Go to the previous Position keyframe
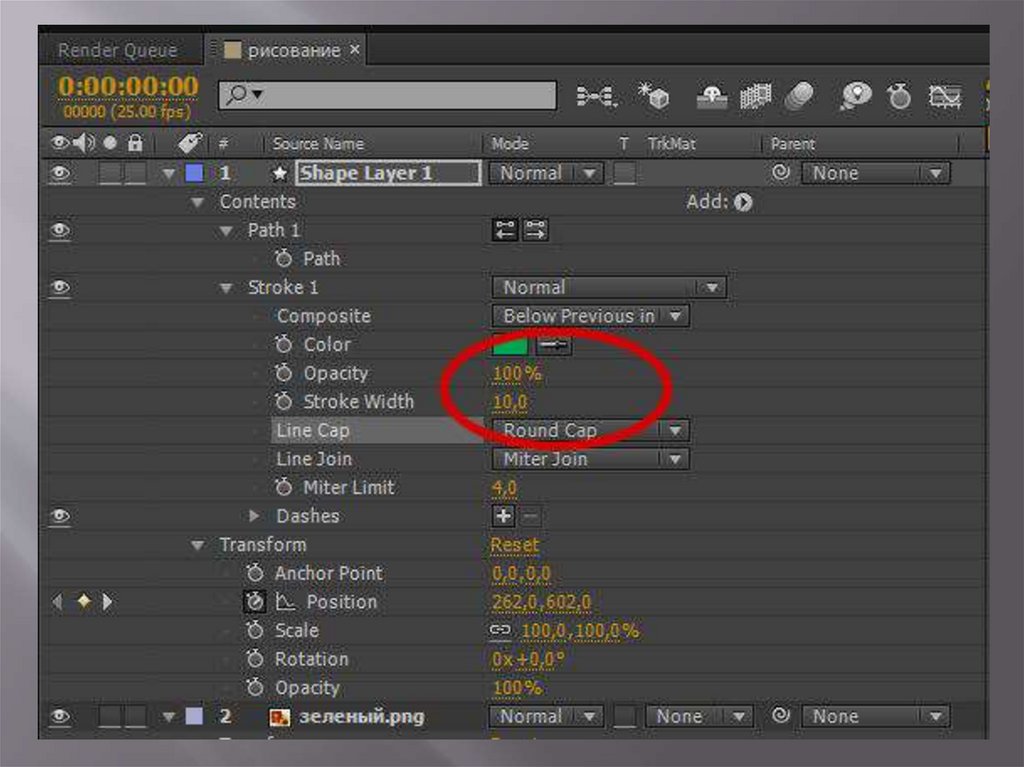Screen dimensions: 1024x767 point(58,601)
